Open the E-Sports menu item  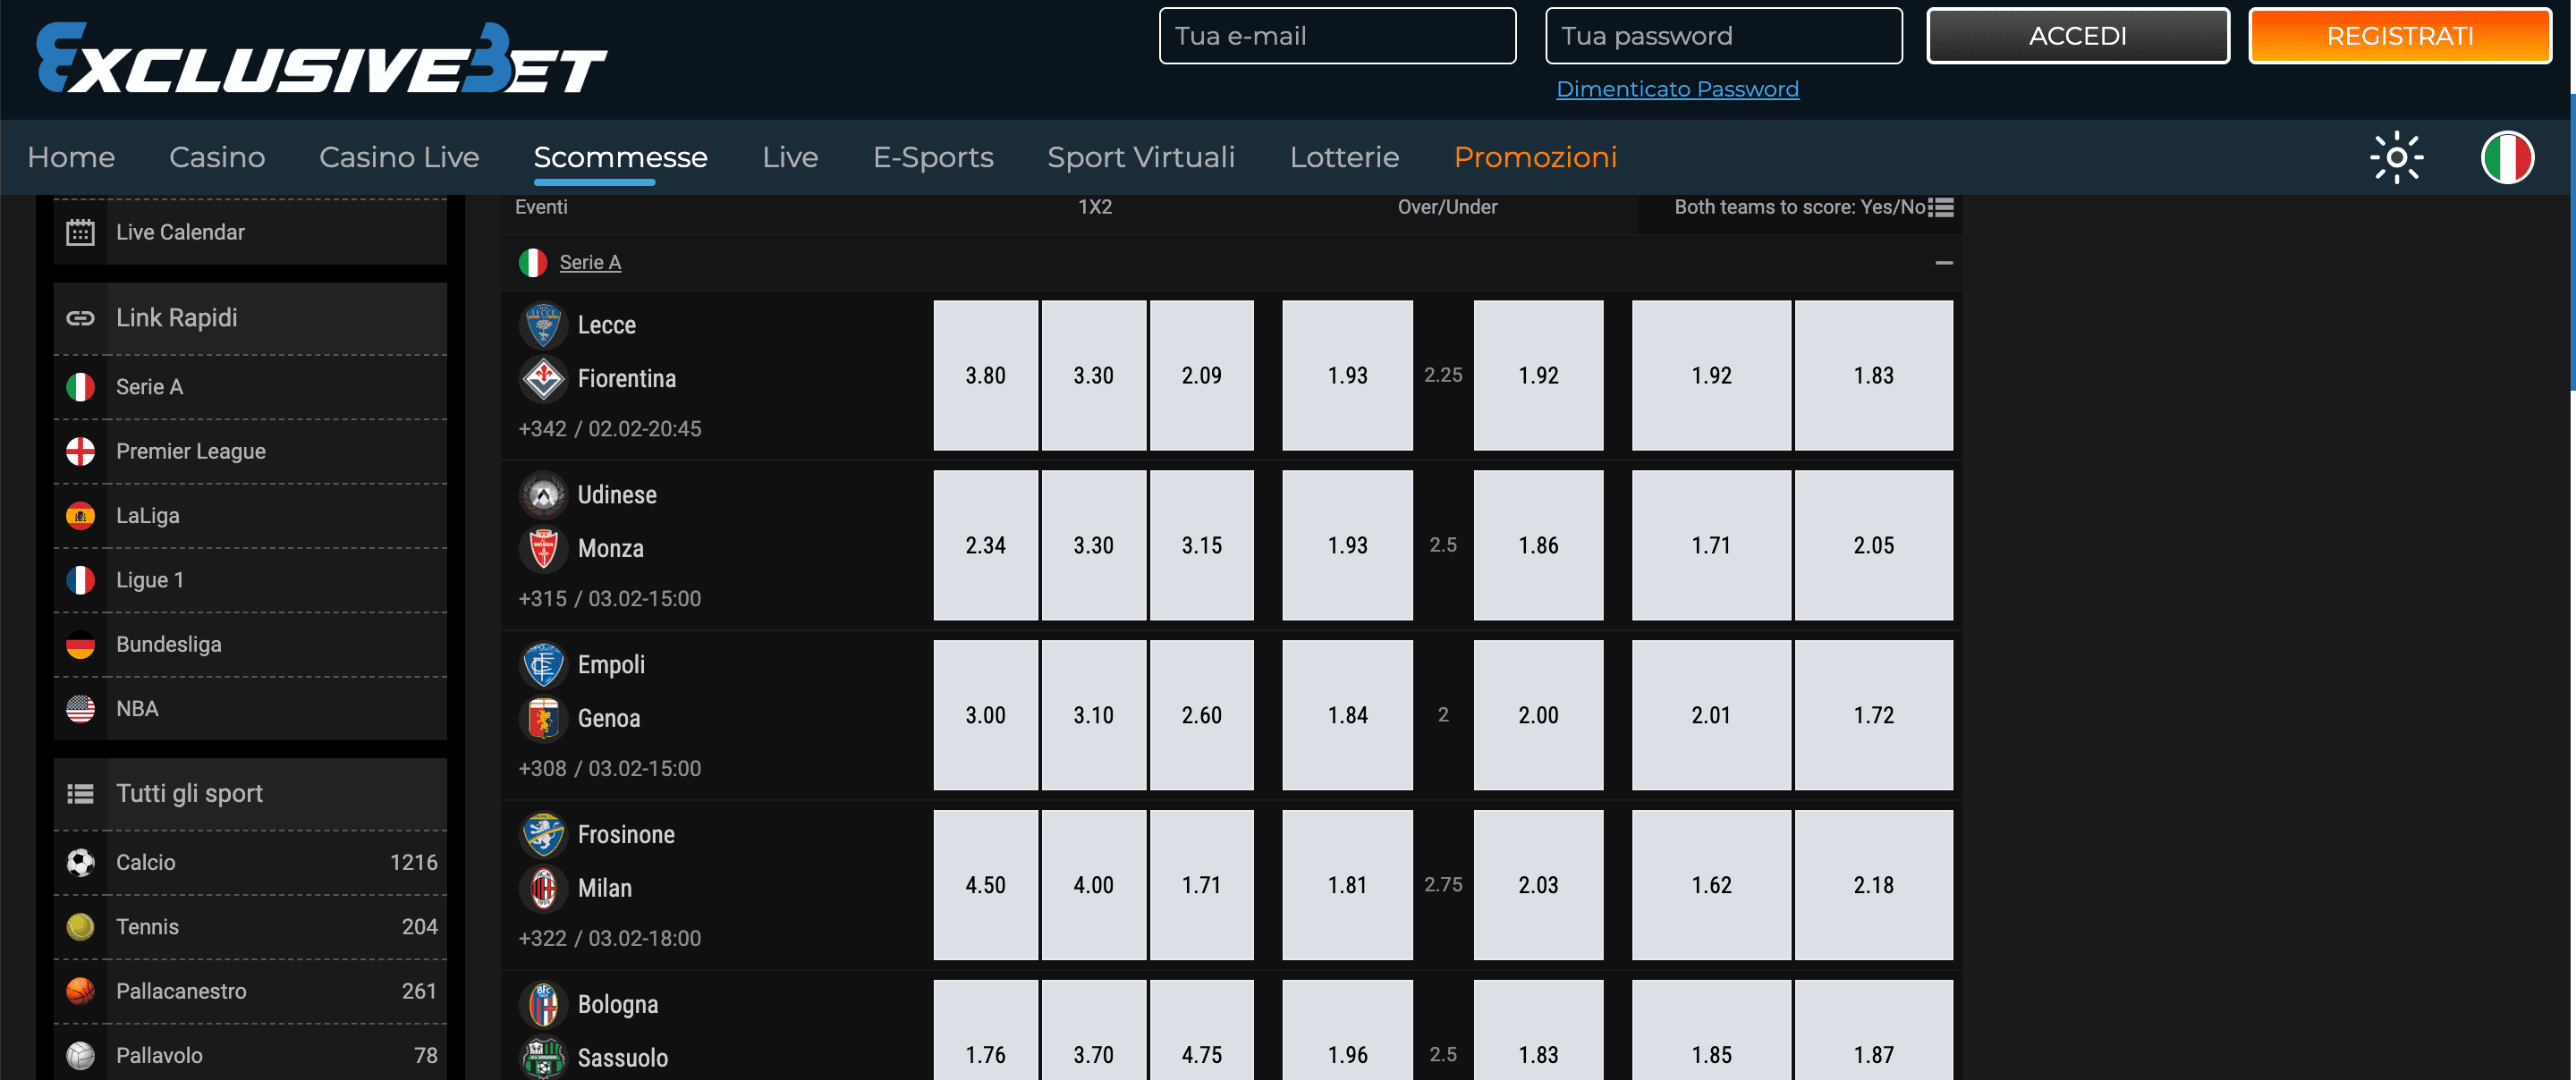933,157
